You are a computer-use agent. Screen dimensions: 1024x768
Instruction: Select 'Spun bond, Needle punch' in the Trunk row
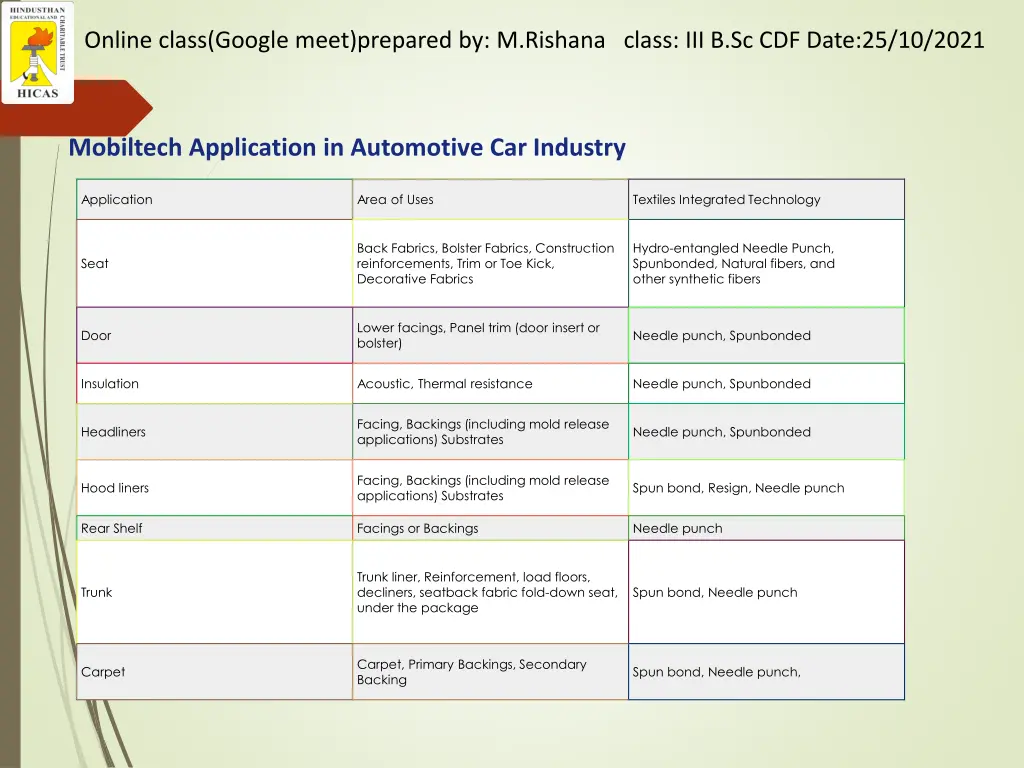click(x=766, y=592)
